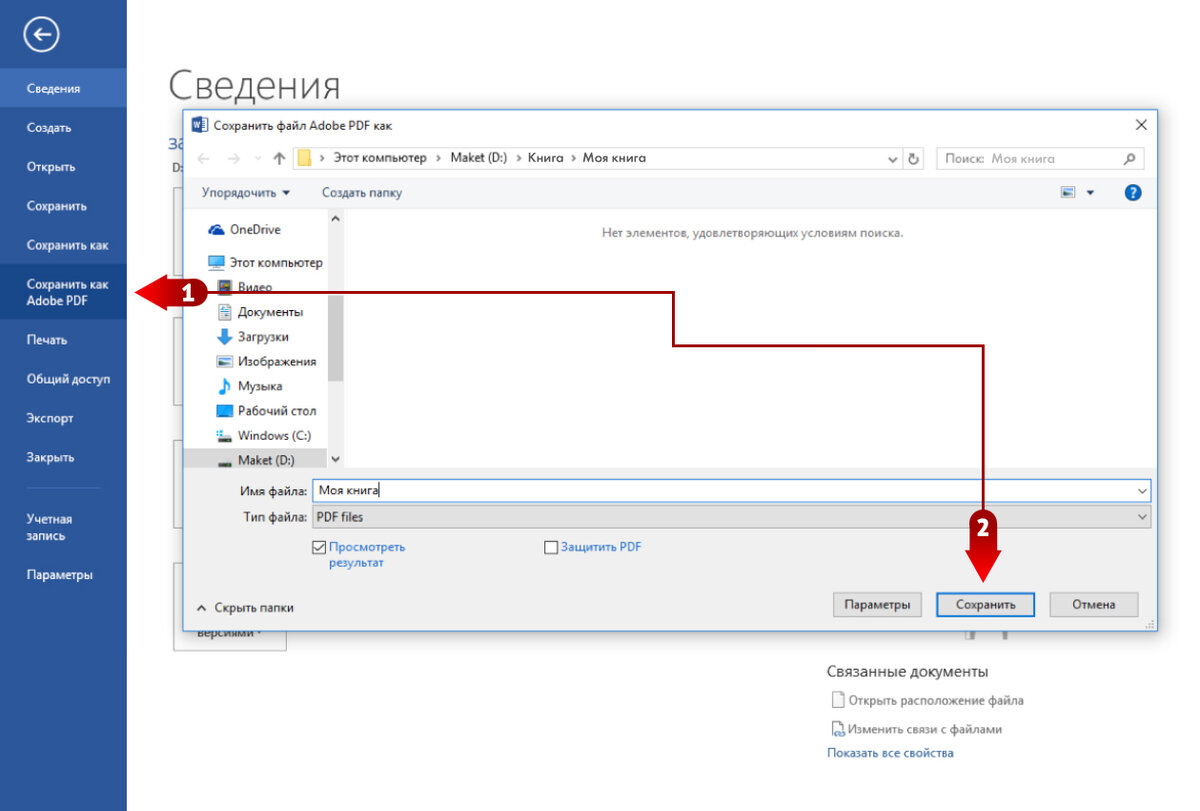Screen dimensions: 1200x811
Task: Close the save dialog with X
Action: 1140,125
